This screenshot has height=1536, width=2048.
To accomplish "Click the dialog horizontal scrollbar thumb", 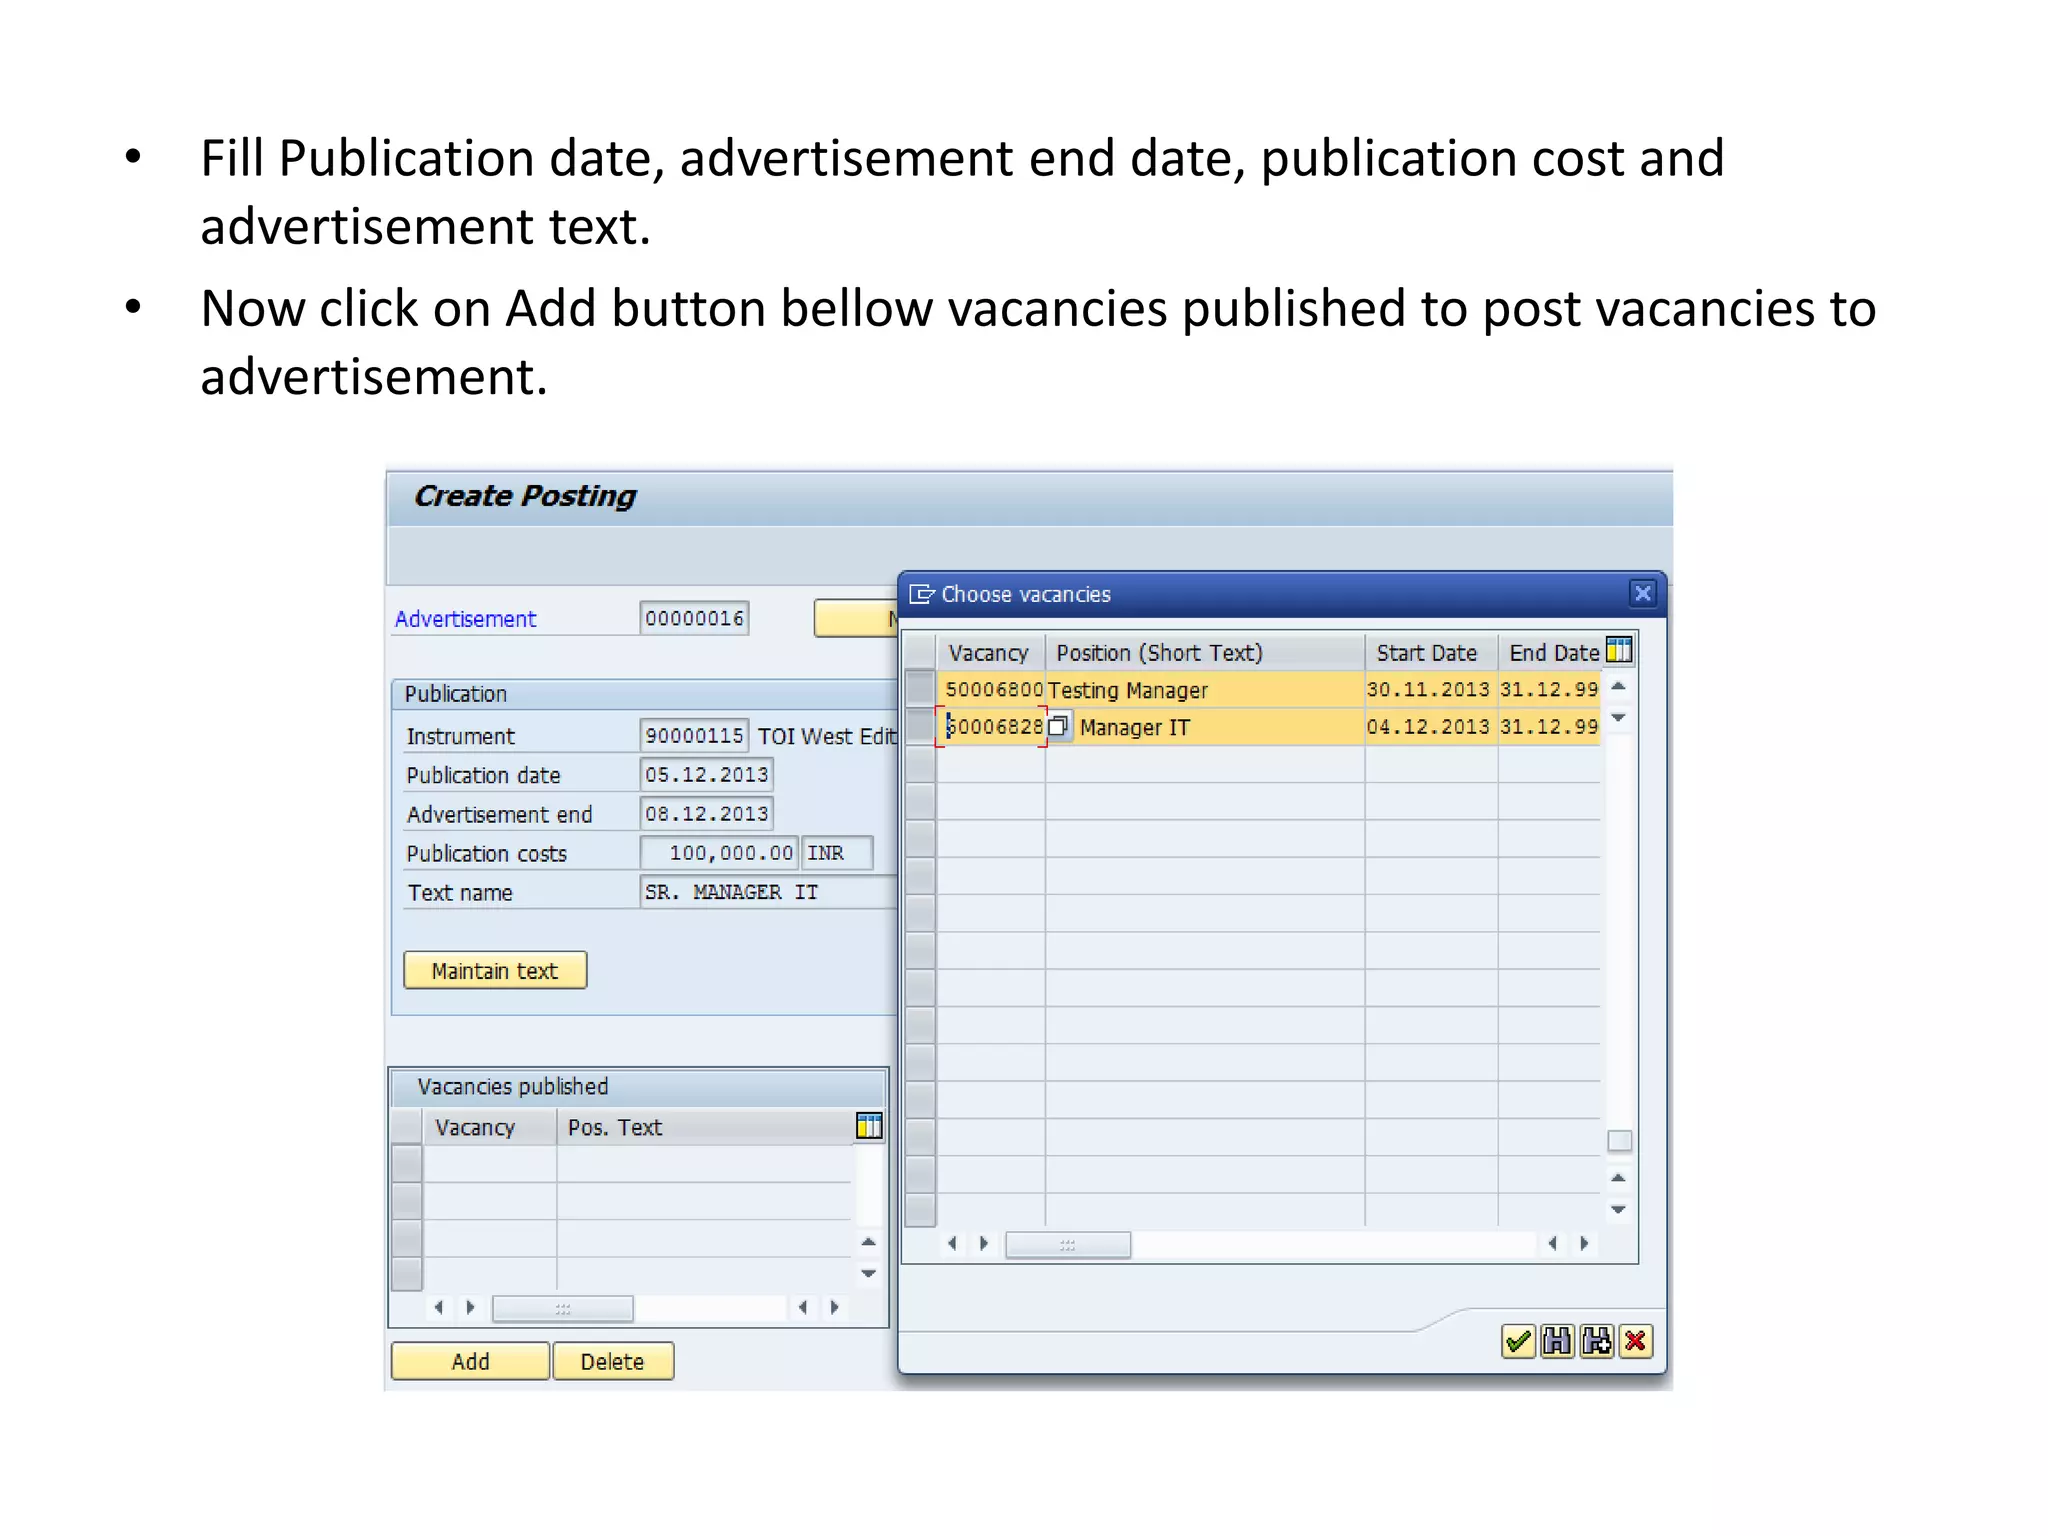I will [1067, 1244].
